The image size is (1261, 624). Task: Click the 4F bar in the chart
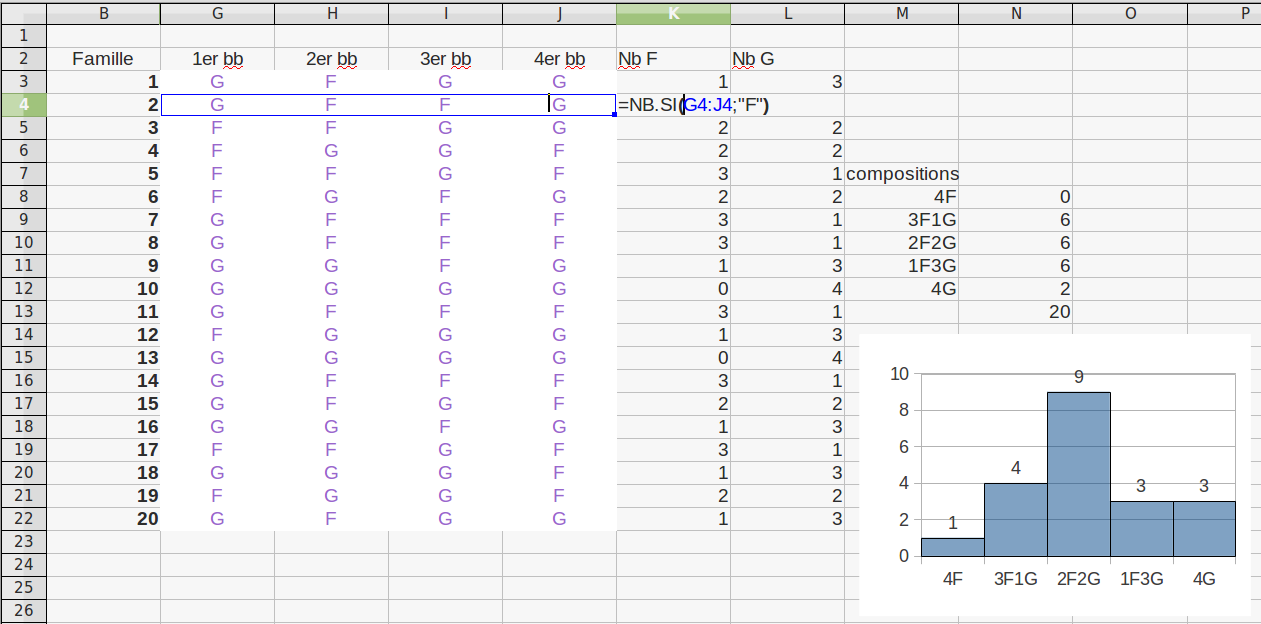point(952,546)
